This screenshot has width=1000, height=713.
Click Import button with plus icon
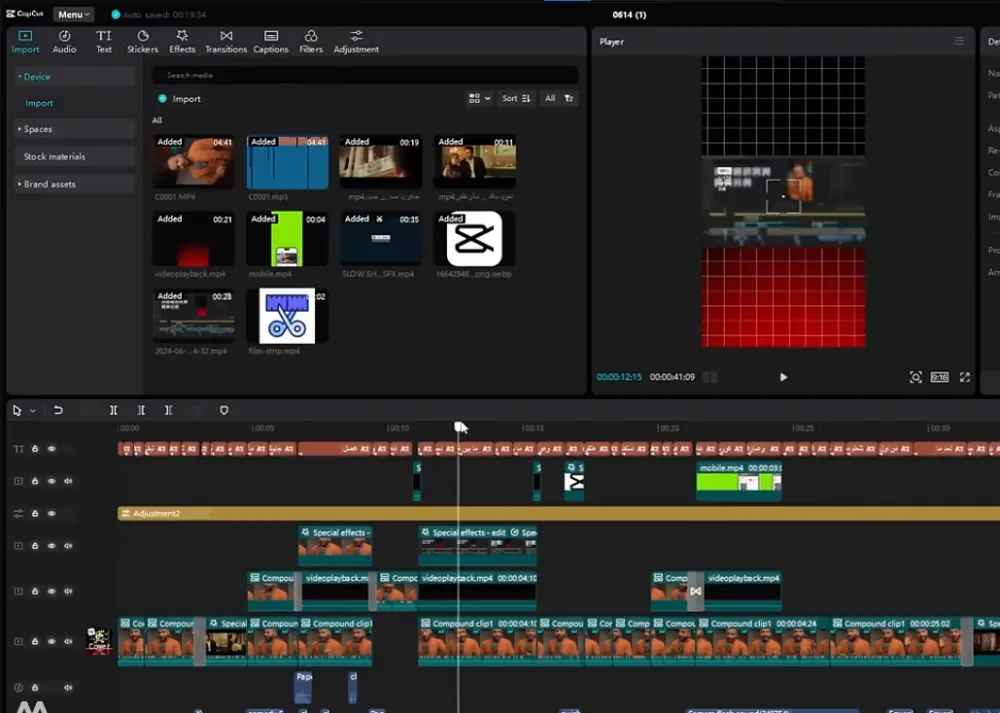(x=179, y=99)
